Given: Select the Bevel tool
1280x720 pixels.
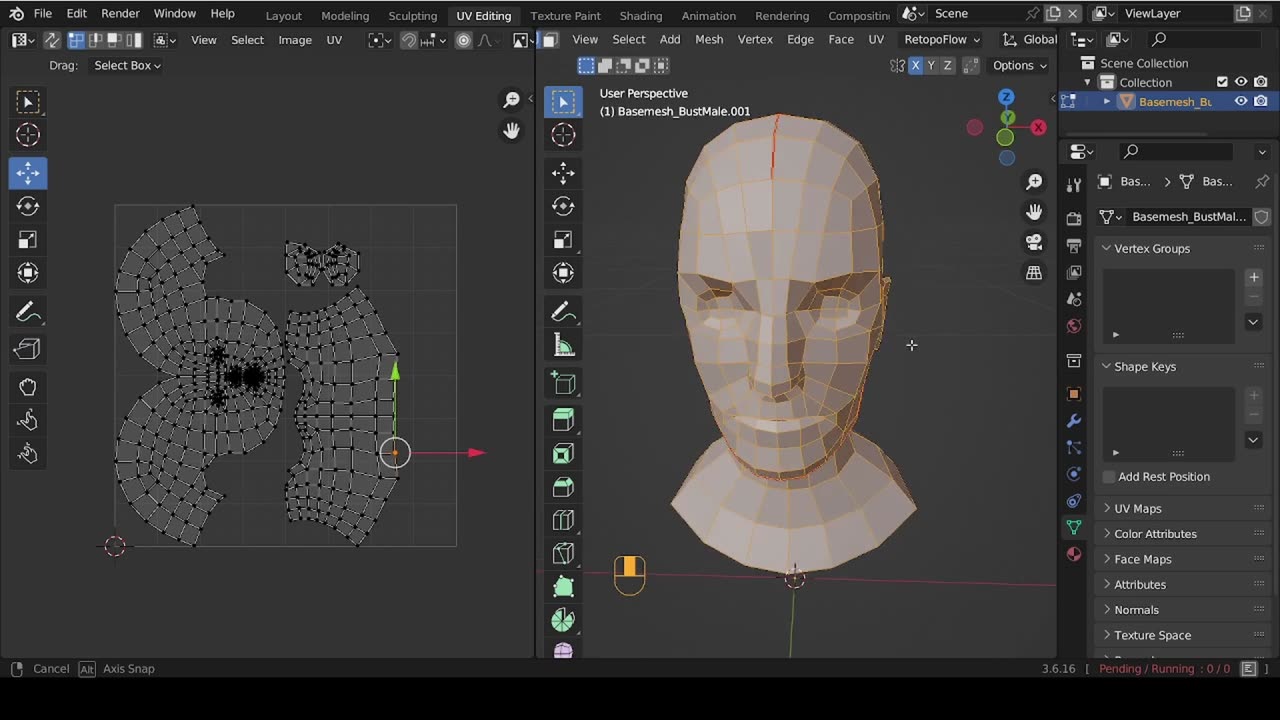Looking at the screenshot, I should [x=563, y=487].
